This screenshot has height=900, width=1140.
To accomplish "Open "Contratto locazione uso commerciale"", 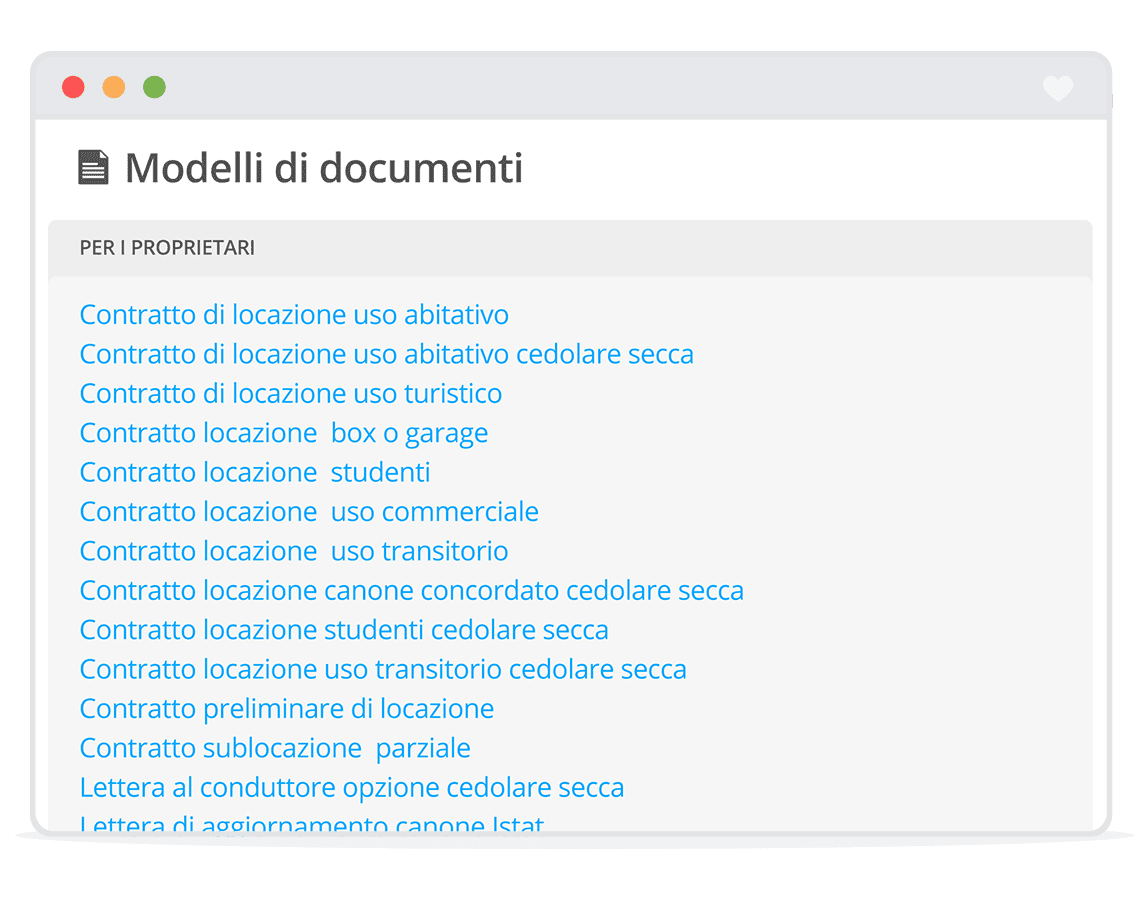I will click(x=308, y=511).
